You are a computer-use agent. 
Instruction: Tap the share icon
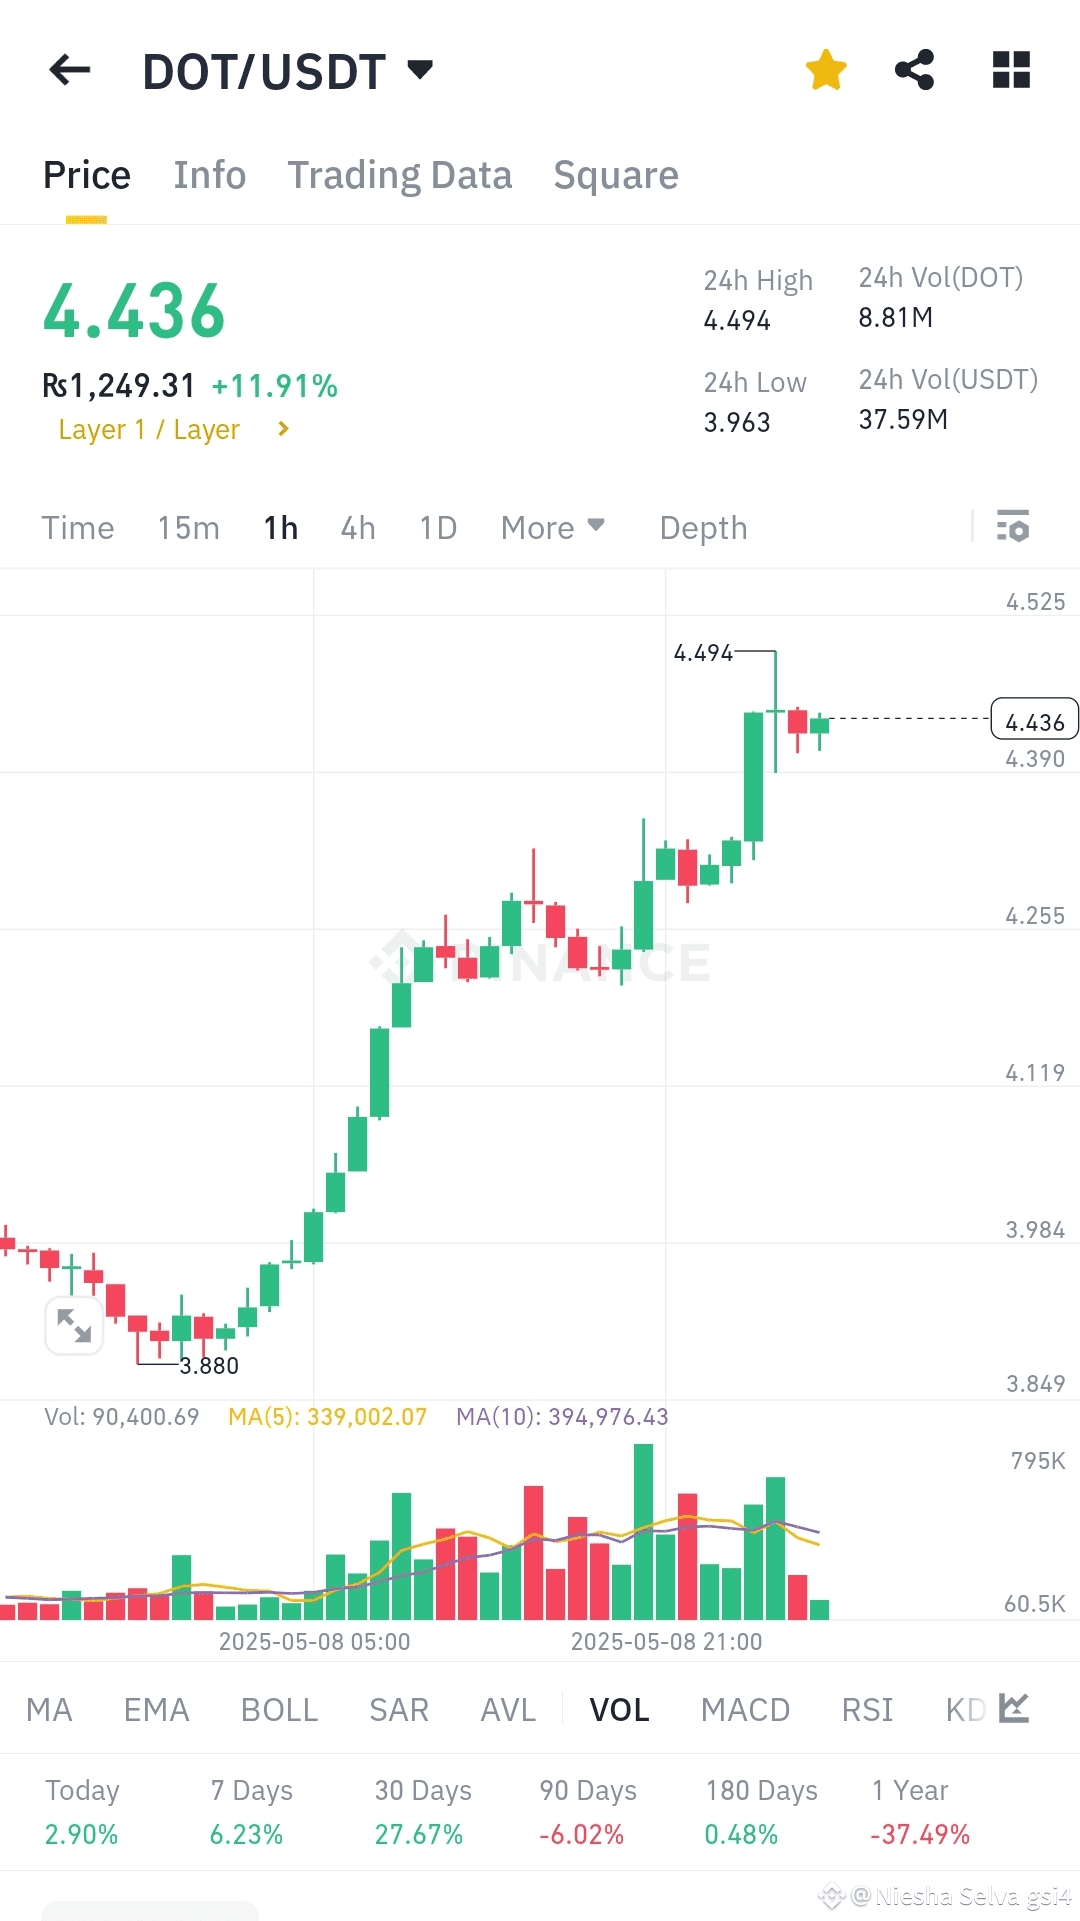pos(914,70)
